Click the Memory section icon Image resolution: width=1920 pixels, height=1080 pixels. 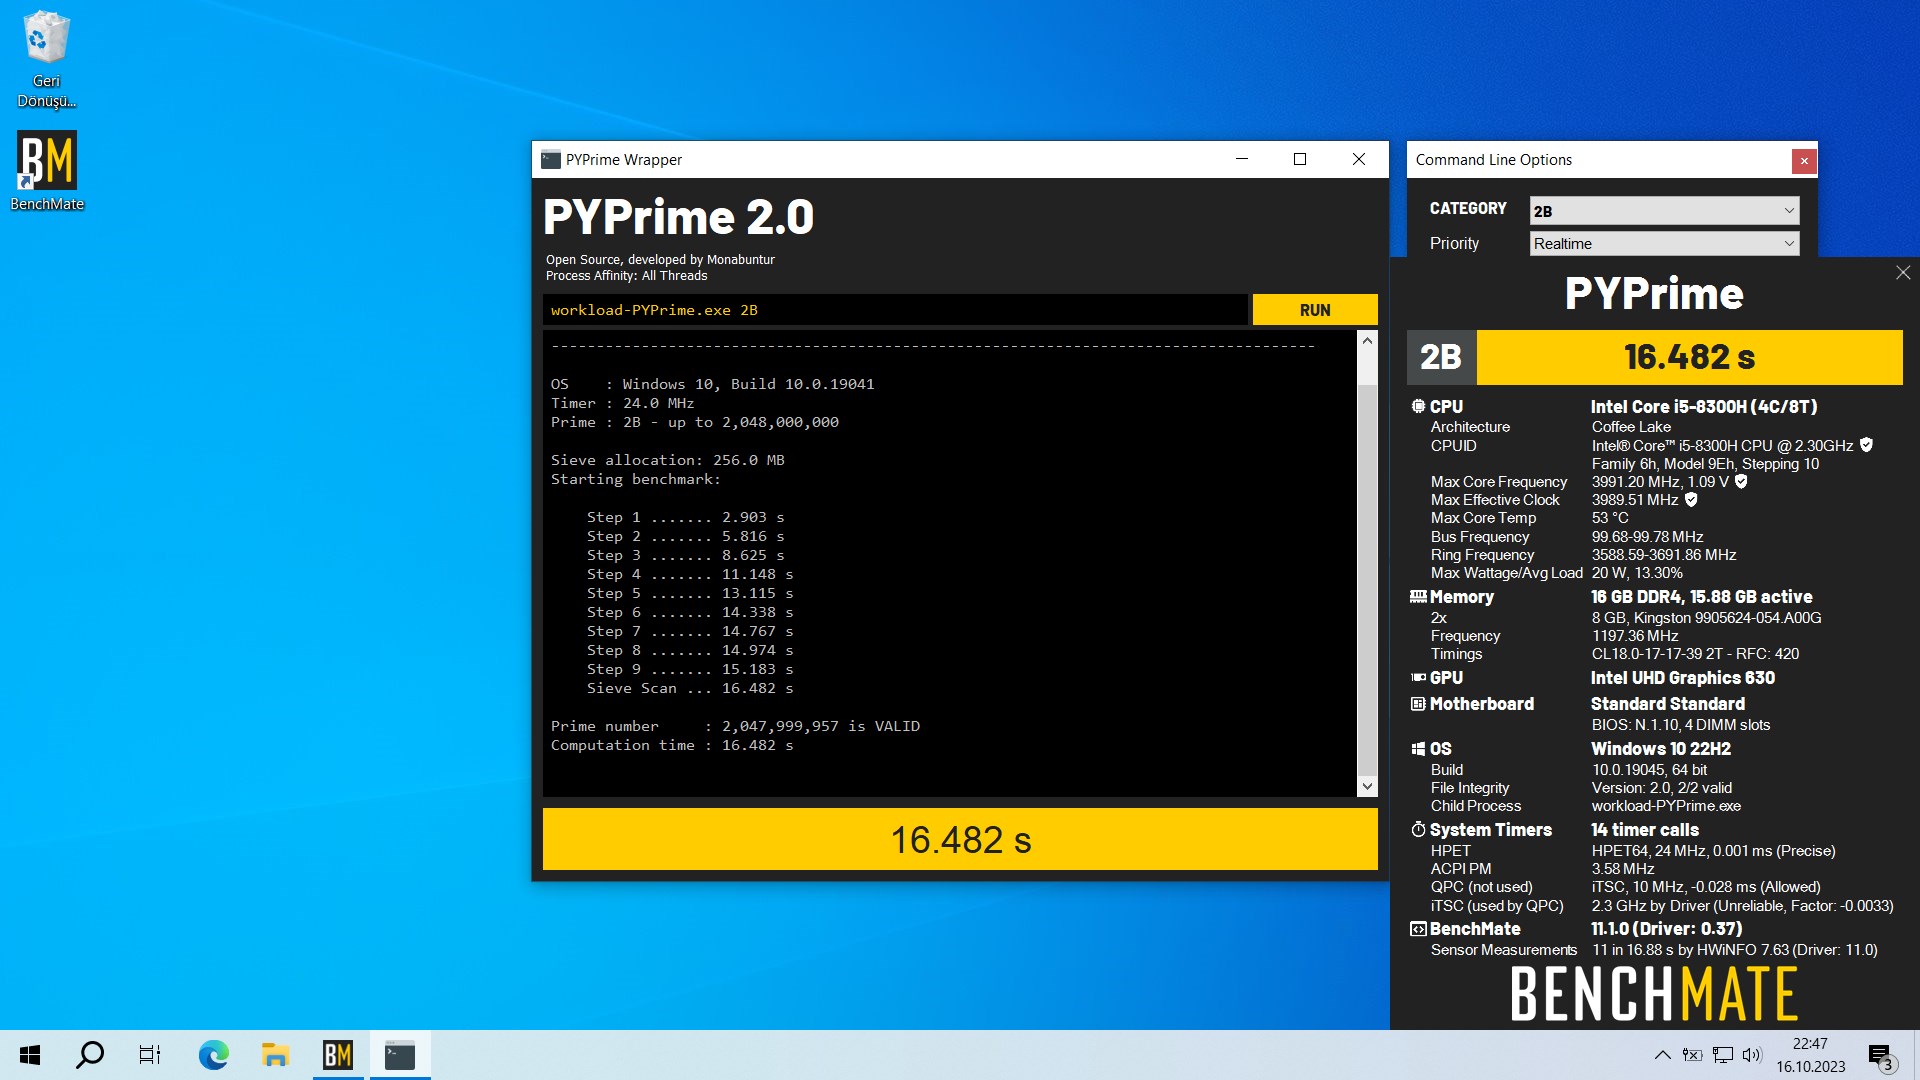pyautogui.click(x=1418, y=597)
